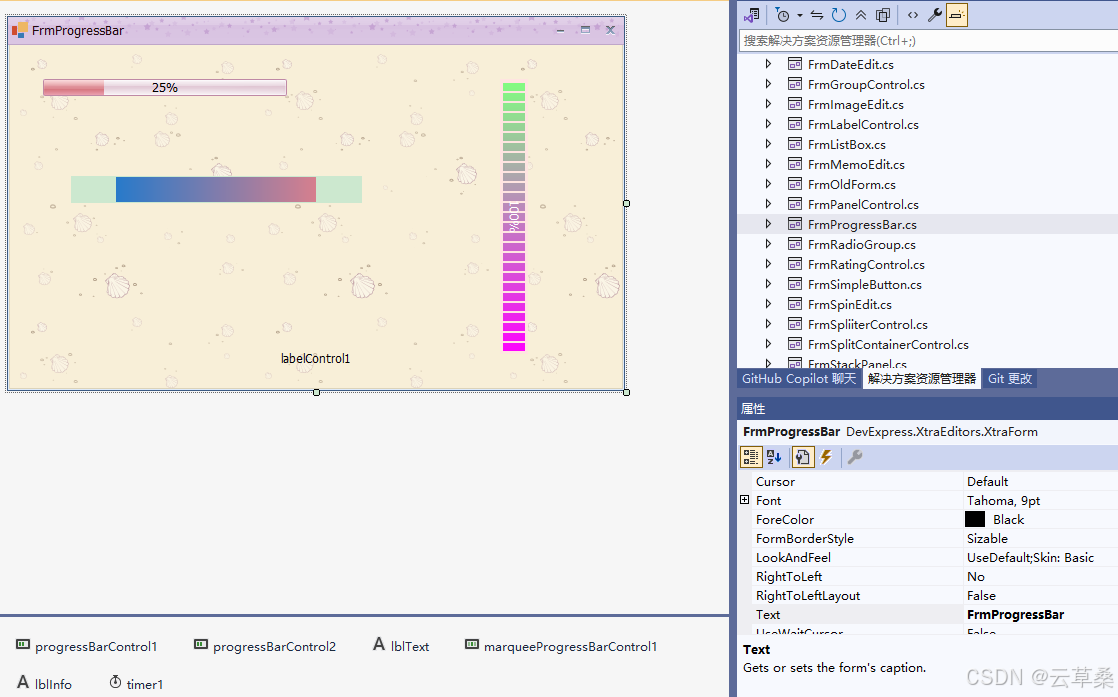Click the Property Pages wrench icon
The image size is (1118, 697).
click(855, 457)
